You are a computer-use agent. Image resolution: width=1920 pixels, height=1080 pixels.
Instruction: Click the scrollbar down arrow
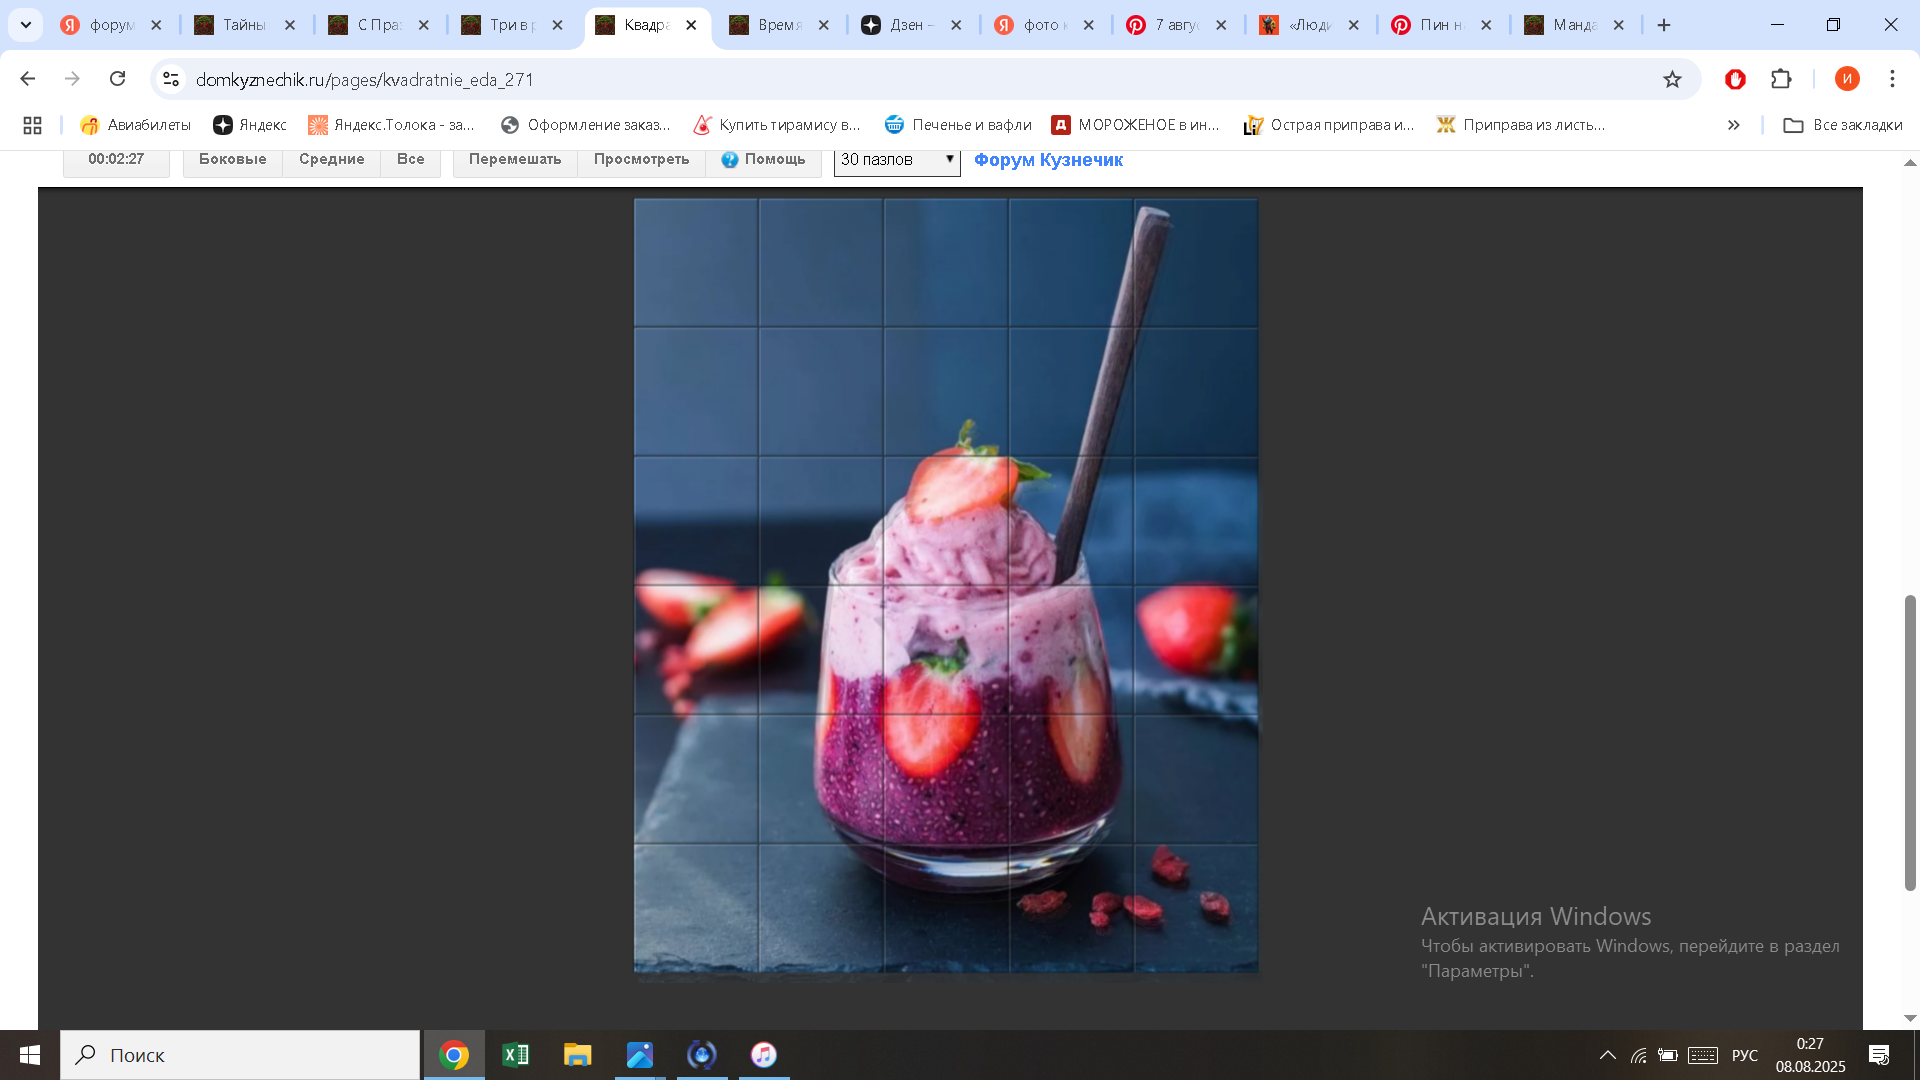point(1910,1018)
